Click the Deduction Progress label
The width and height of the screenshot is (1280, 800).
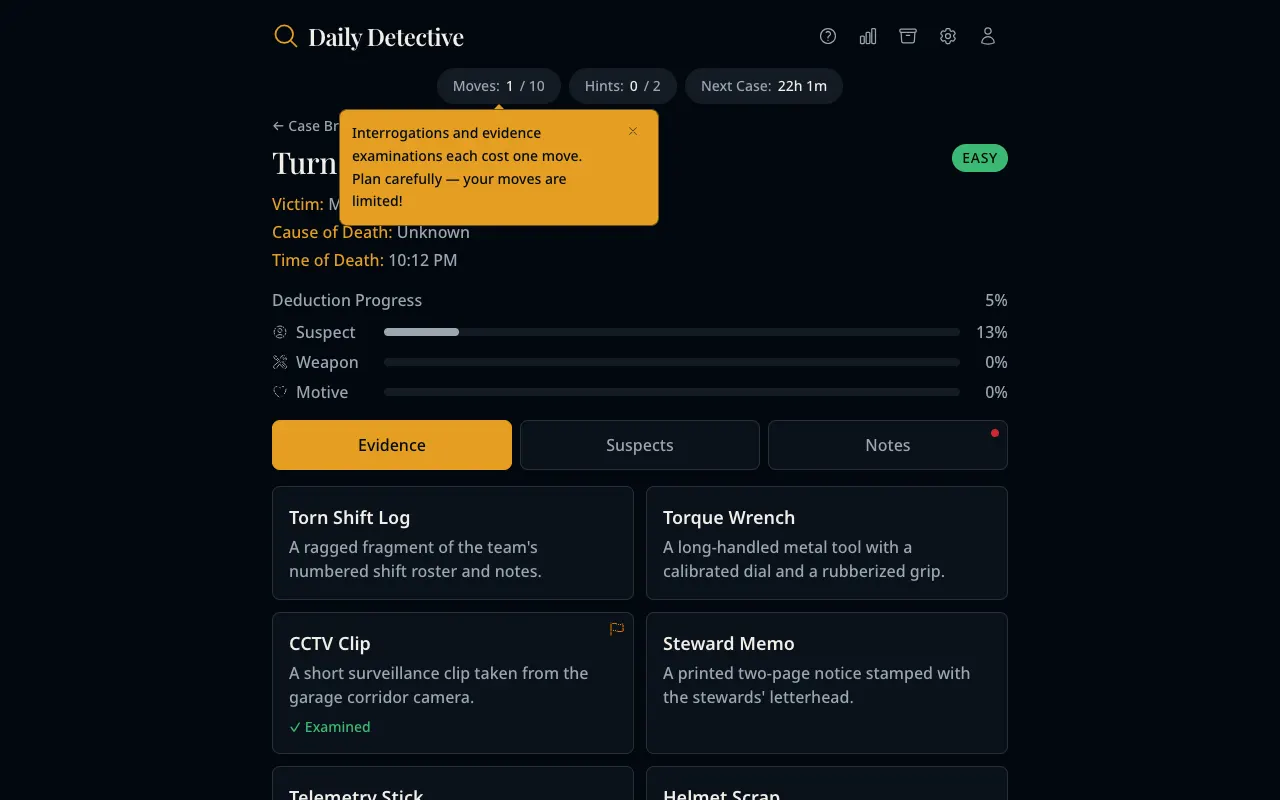tap(347, 300)
